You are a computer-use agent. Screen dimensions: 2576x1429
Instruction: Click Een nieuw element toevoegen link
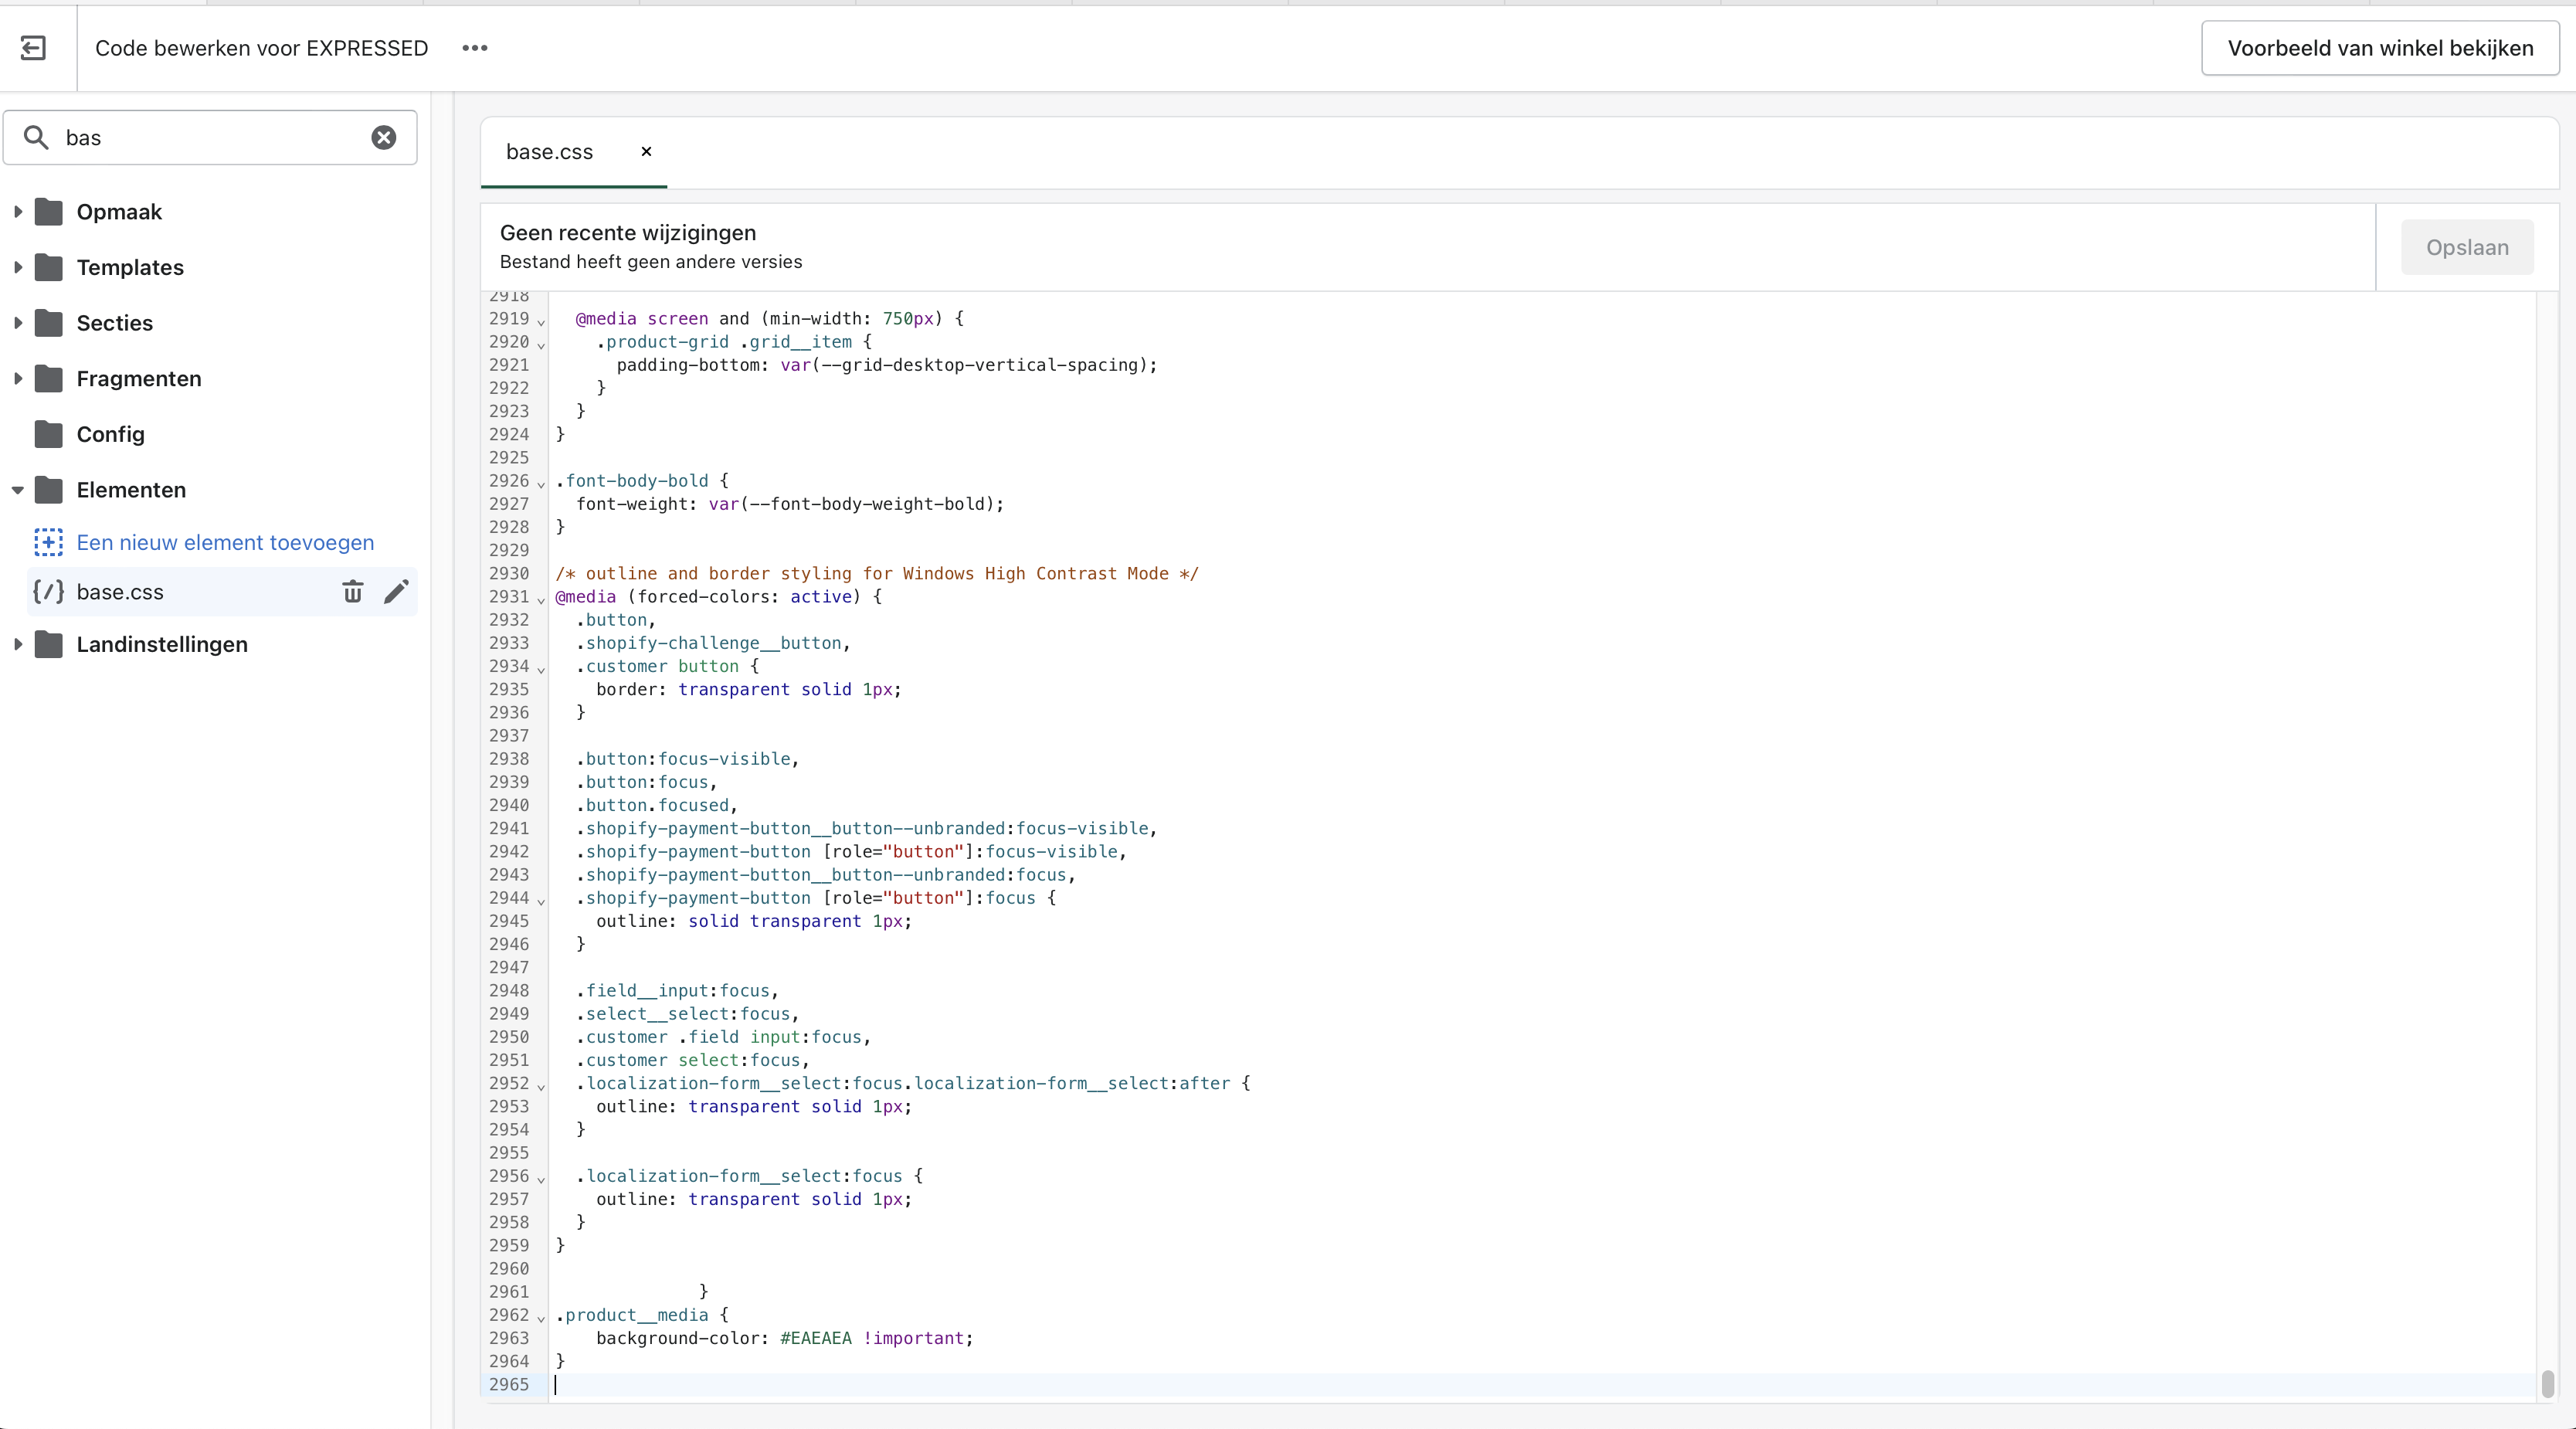click(225, 542)
